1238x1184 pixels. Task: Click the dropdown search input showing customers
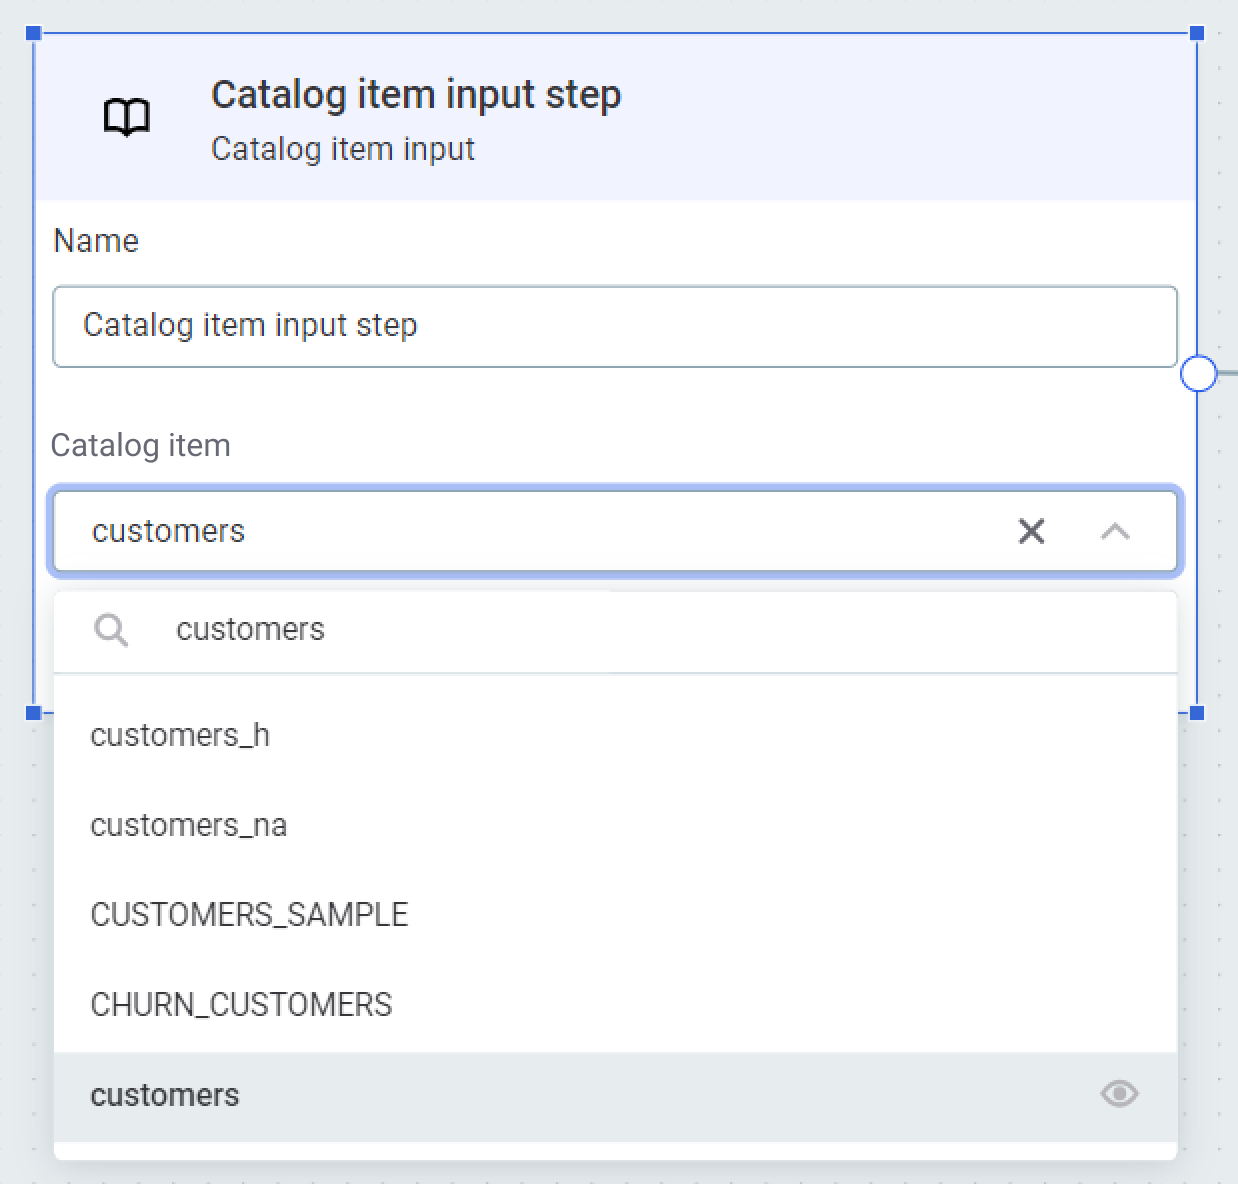click(400, 630)
